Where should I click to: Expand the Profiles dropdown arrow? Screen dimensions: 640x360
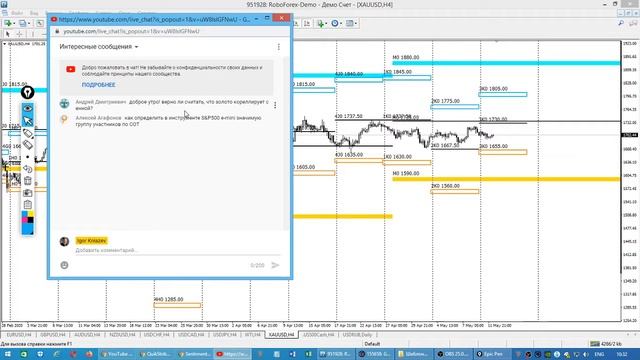(x=29, y=23)
